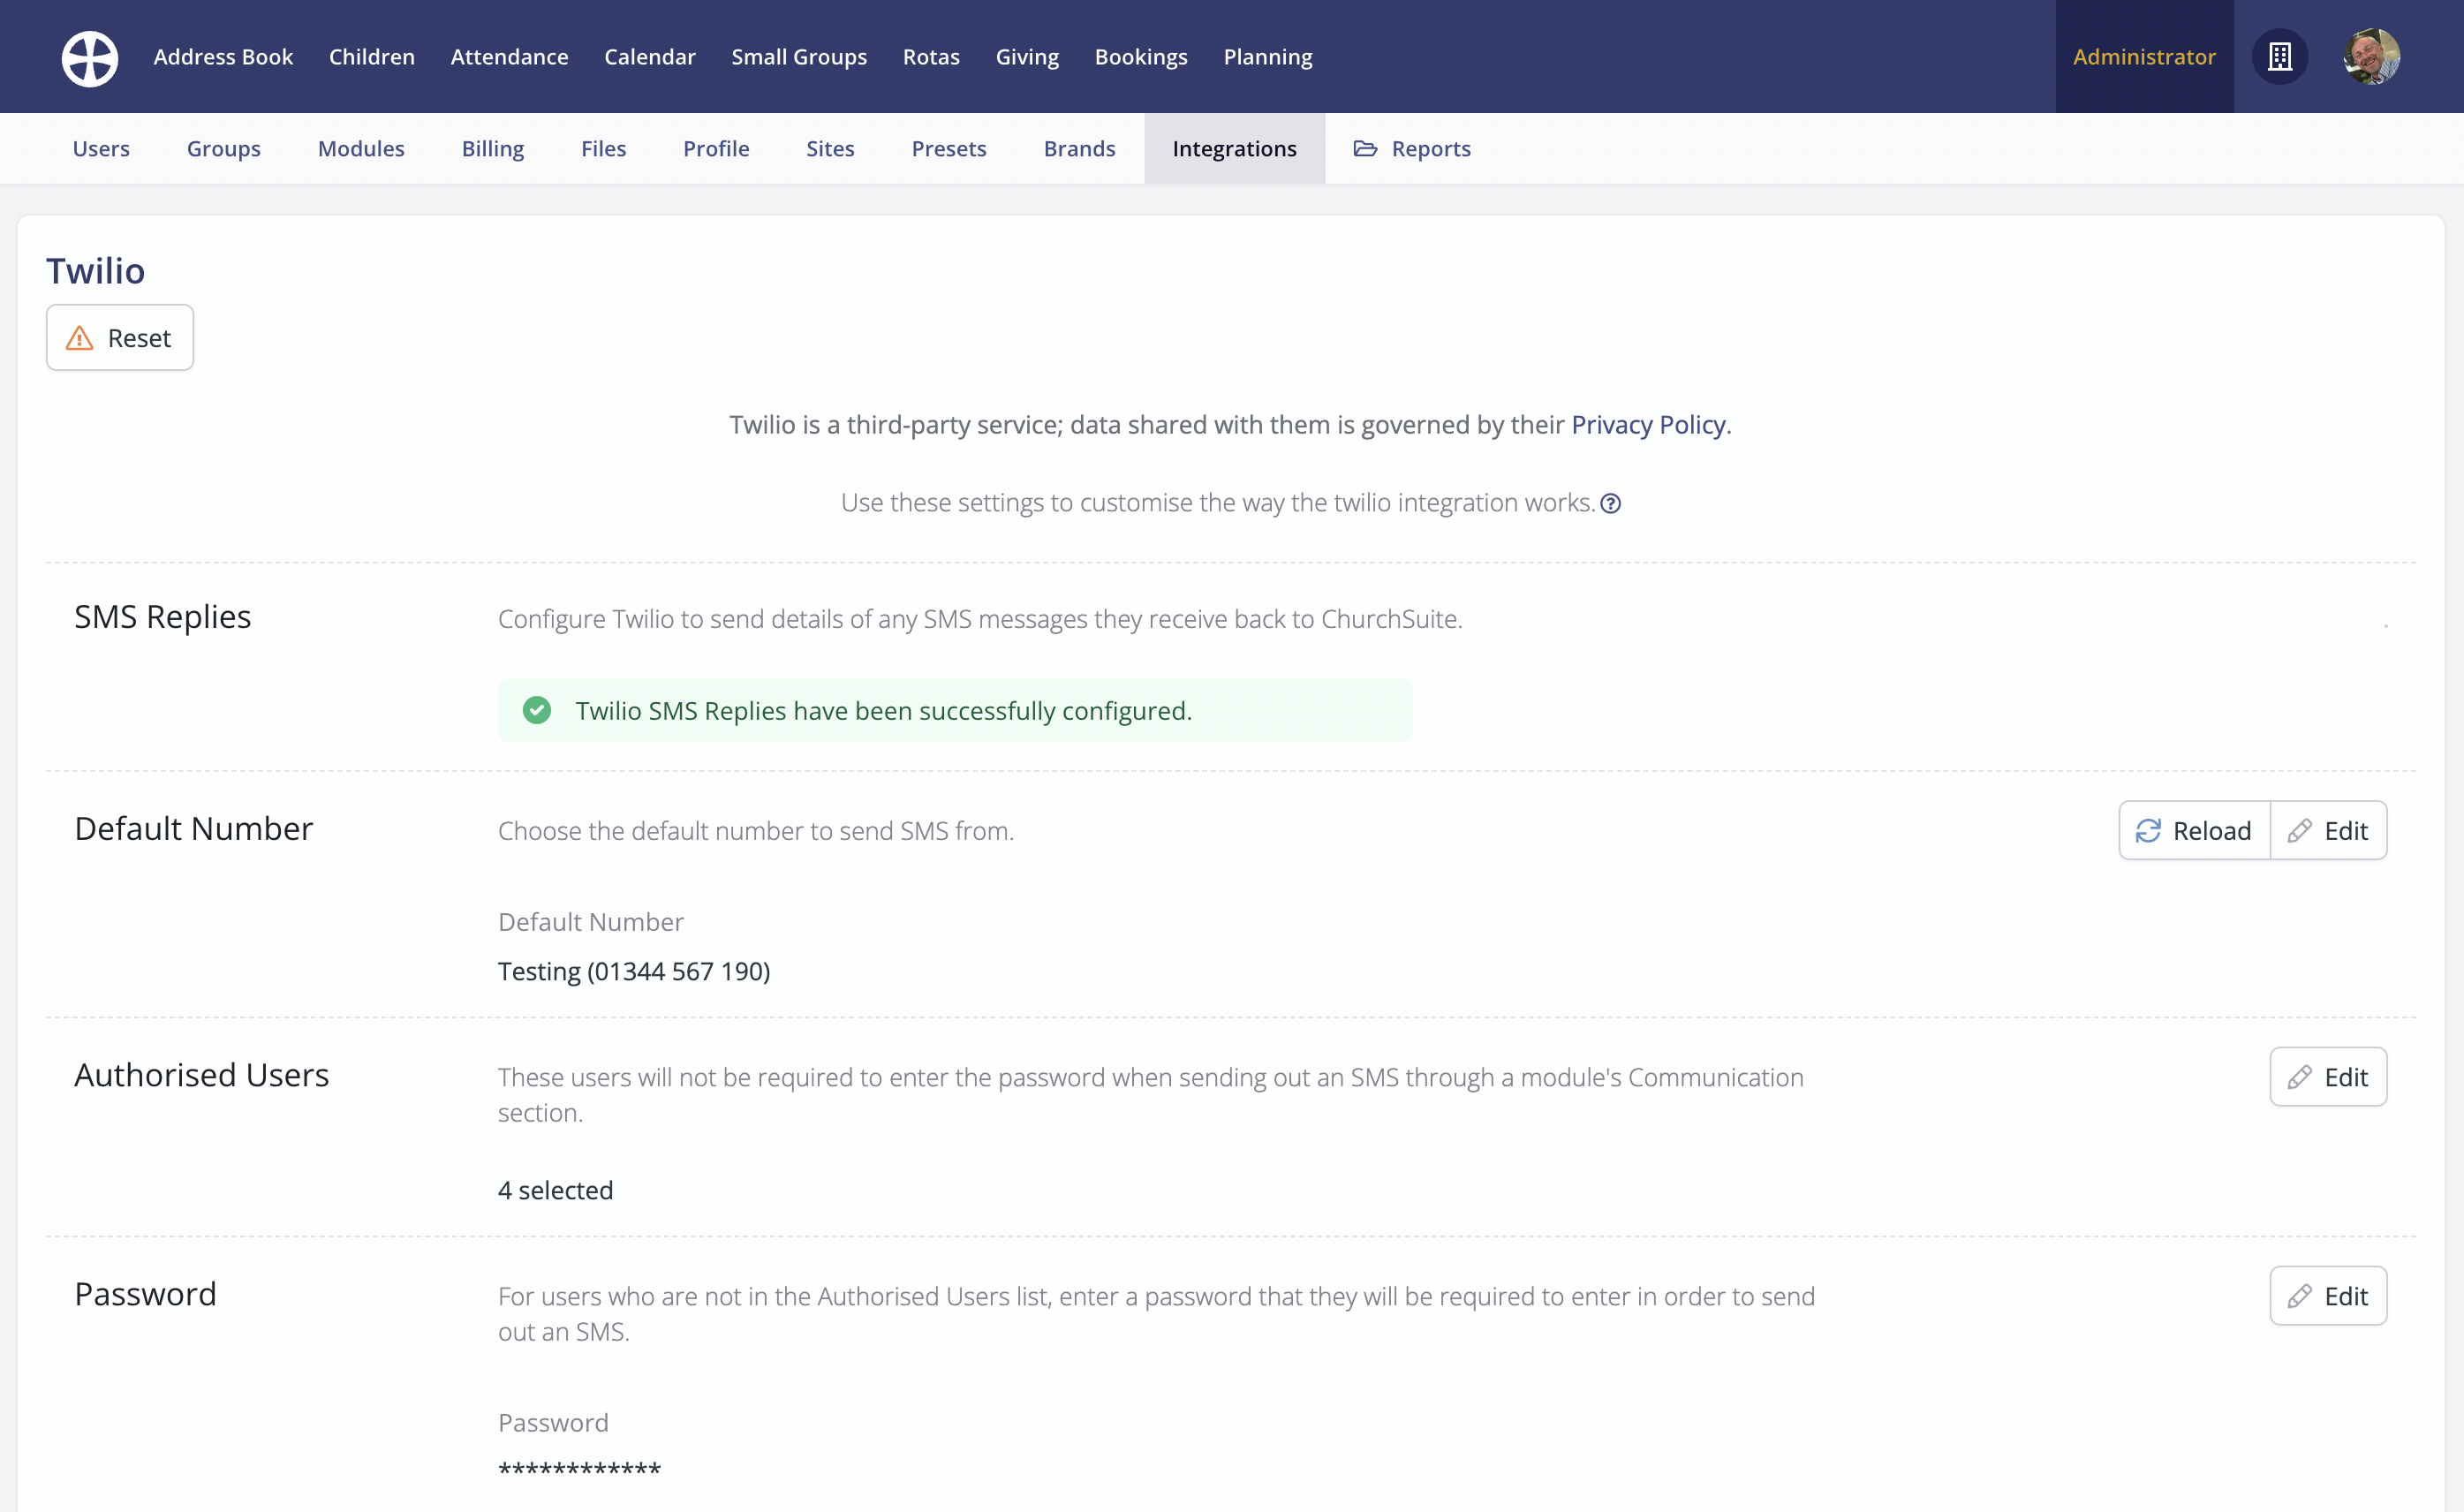This screenshot has width=2464, height=1512.
Task: Navigate to the Giving module
Action: coord(1027,57)
